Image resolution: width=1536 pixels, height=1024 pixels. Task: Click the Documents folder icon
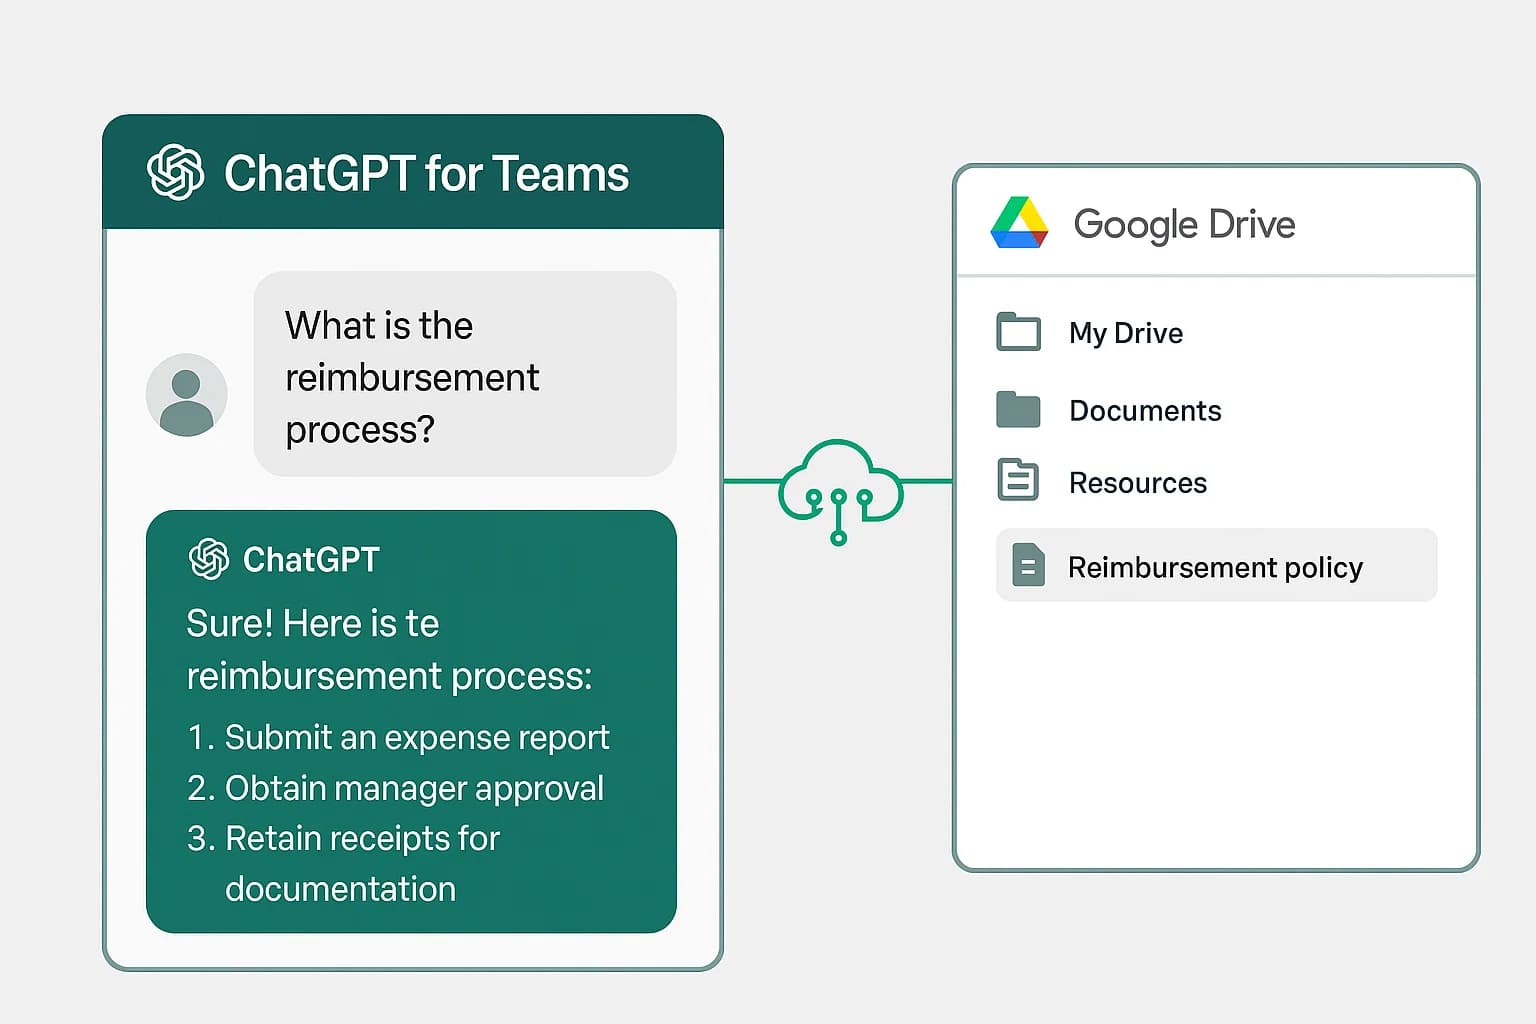click(1017, 409)
